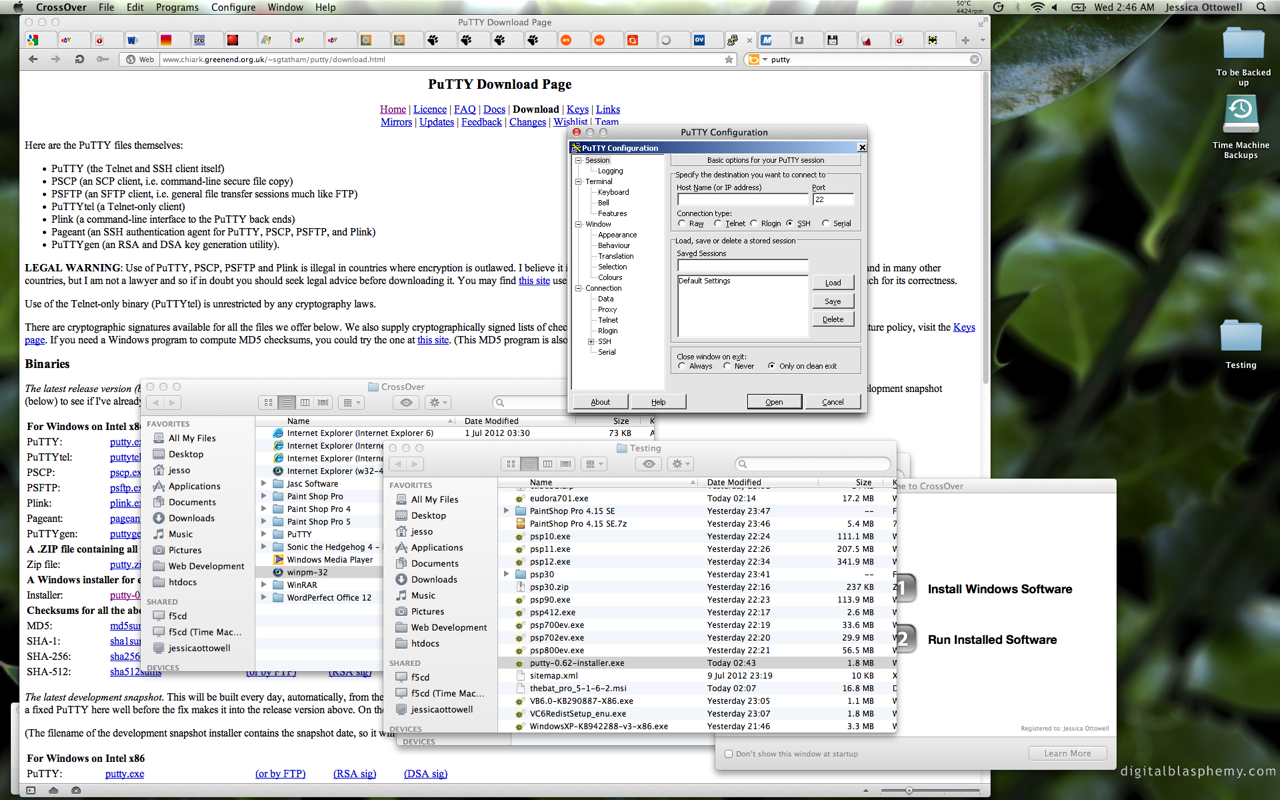Open action gear dropdown in Testing window
The height and width of the screenshot is (800, 1280).
680,464
